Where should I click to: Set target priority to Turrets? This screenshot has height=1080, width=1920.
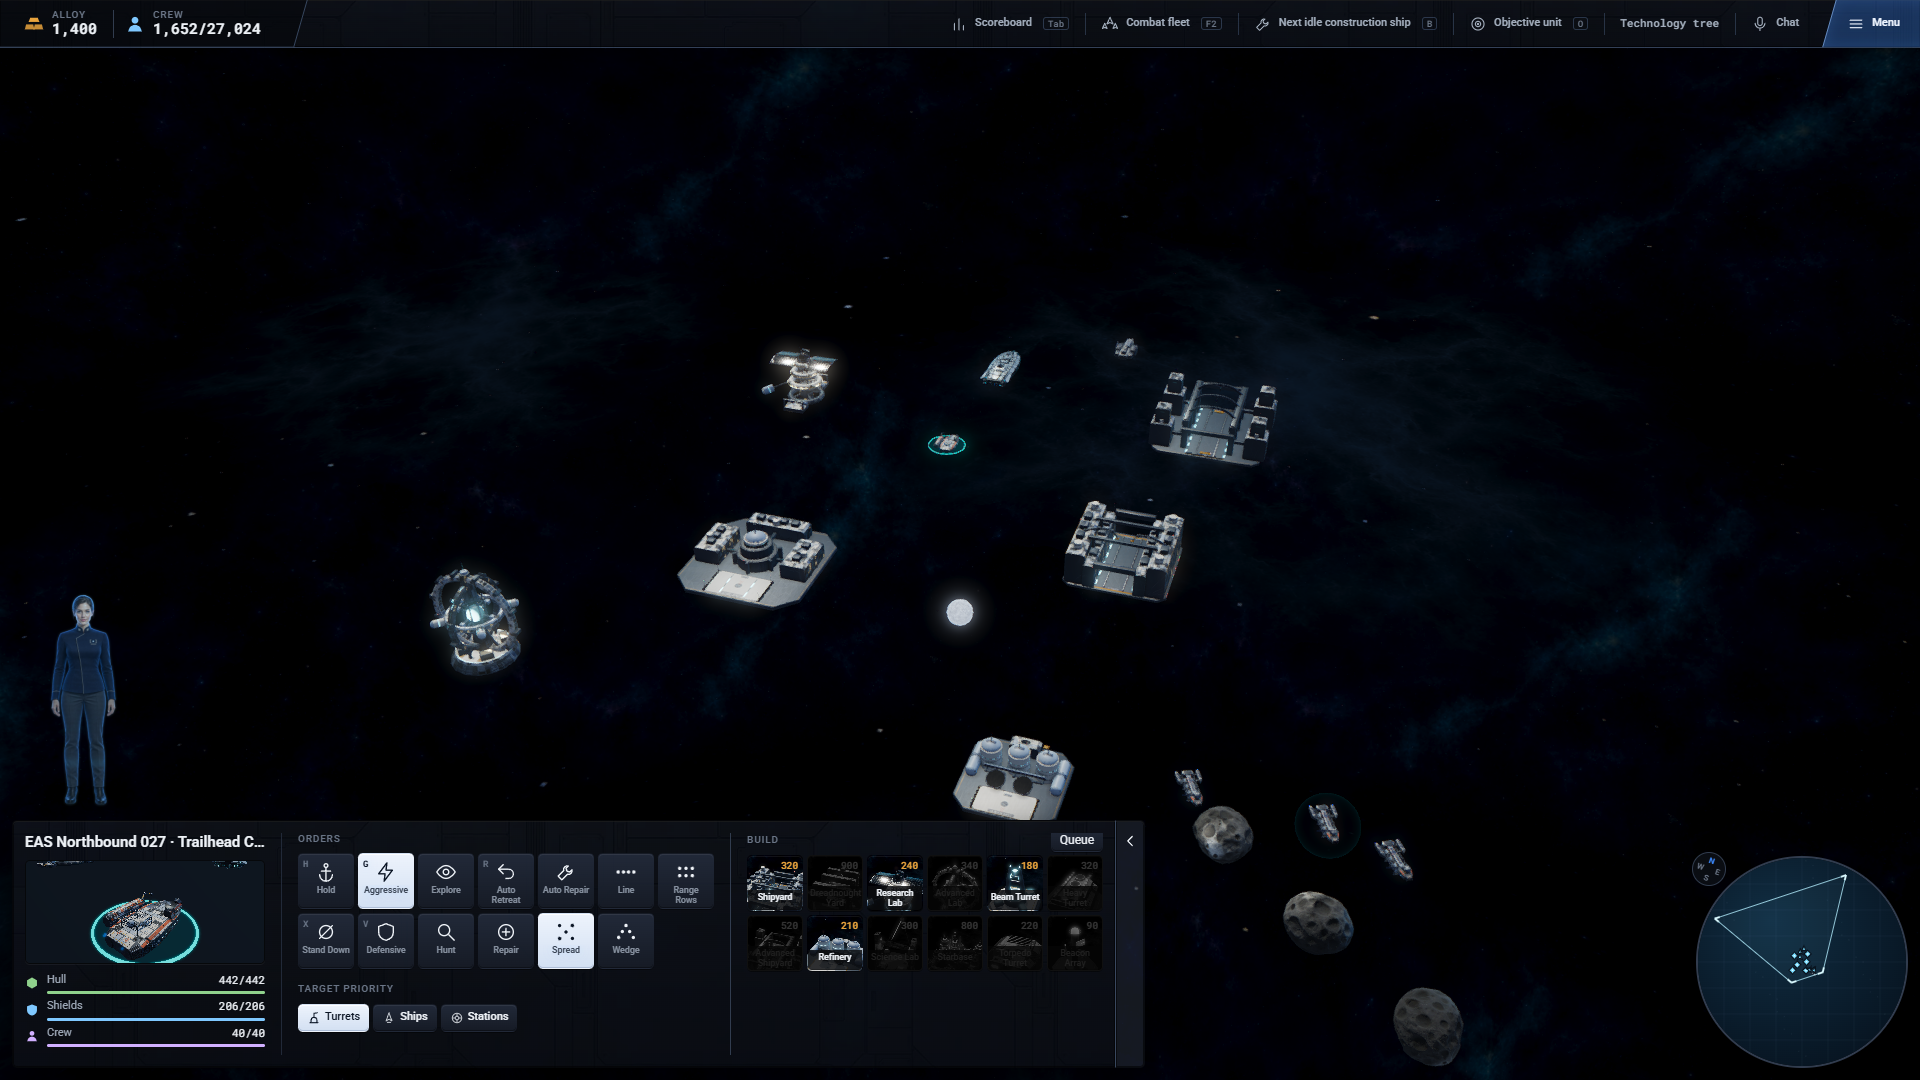pyautogui.click(x=334, y=1017)
